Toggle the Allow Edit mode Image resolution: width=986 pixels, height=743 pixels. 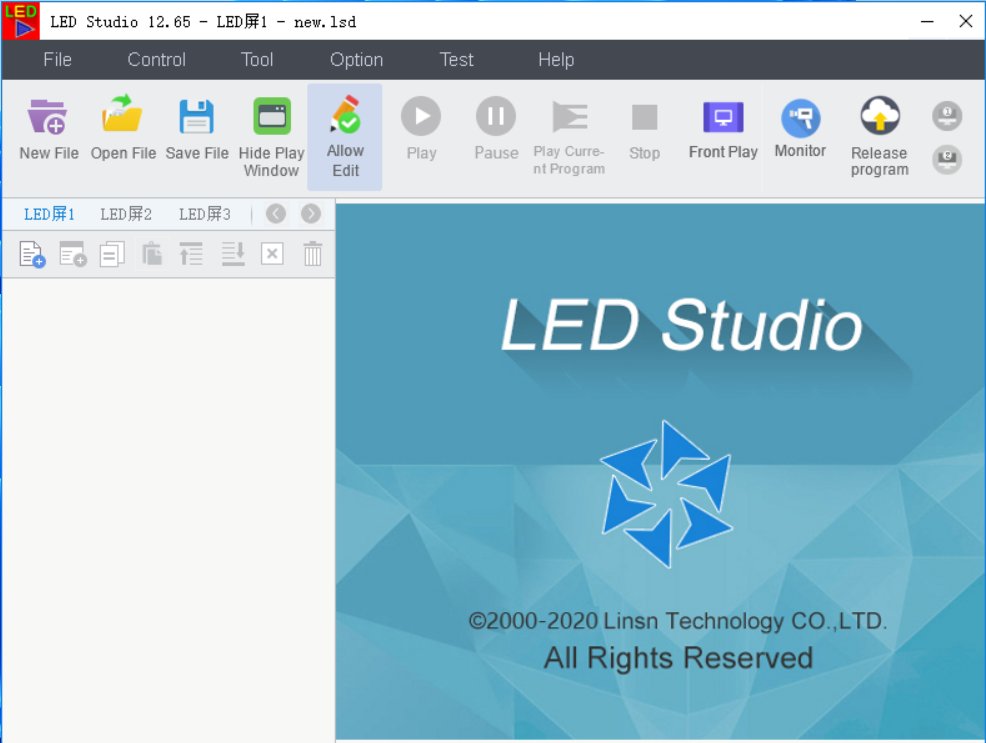345,137
